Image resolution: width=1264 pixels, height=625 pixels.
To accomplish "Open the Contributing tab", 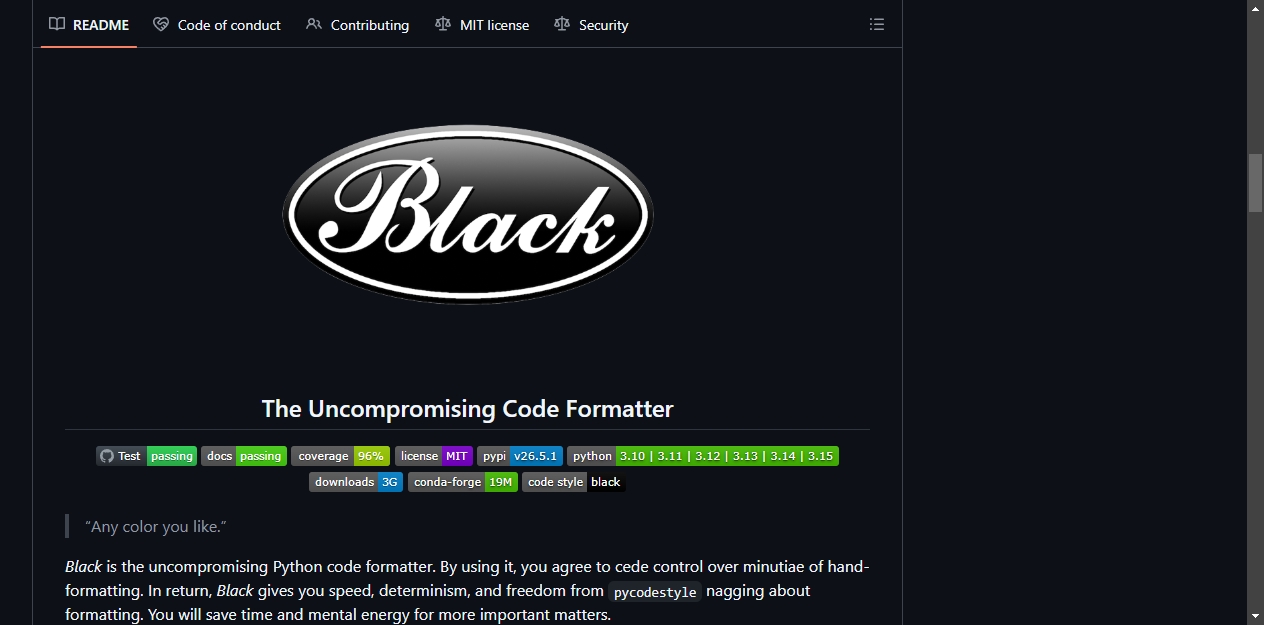I will (357, 25).
